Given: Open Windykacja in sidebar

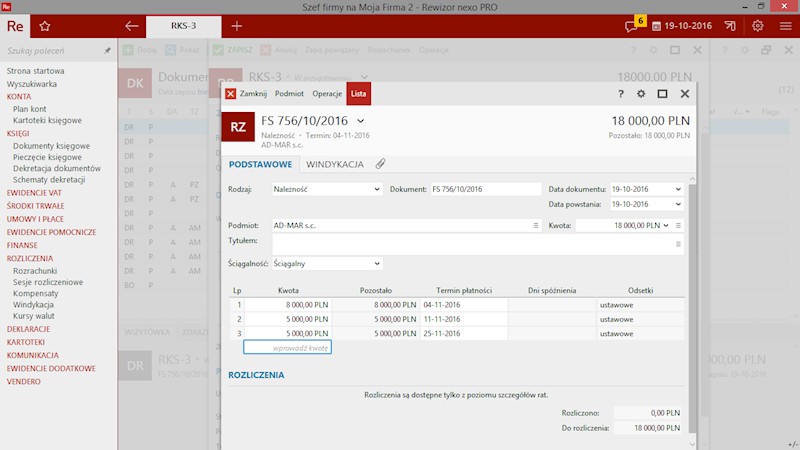Looking at the screenshot, I should tap(33, 305).
